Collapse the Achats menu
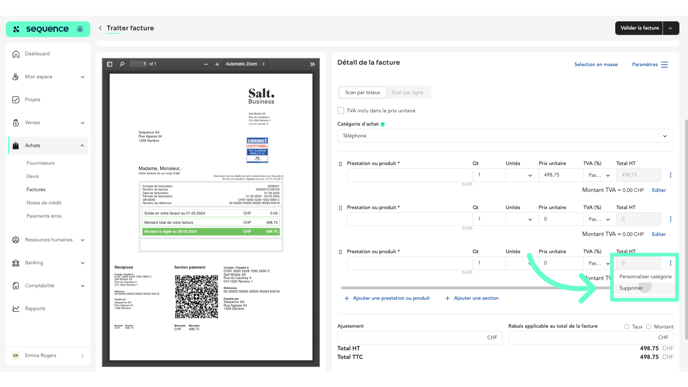The height and width of the screenshot is (387, 688). 82,146
